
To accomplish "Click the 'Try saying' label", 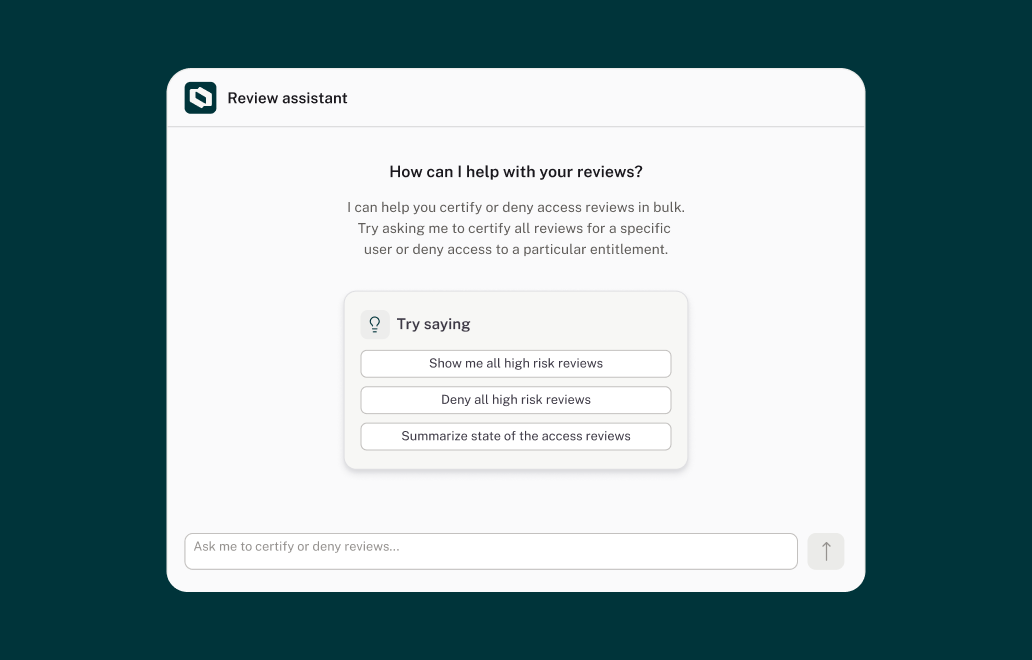I will pos(433,324).
